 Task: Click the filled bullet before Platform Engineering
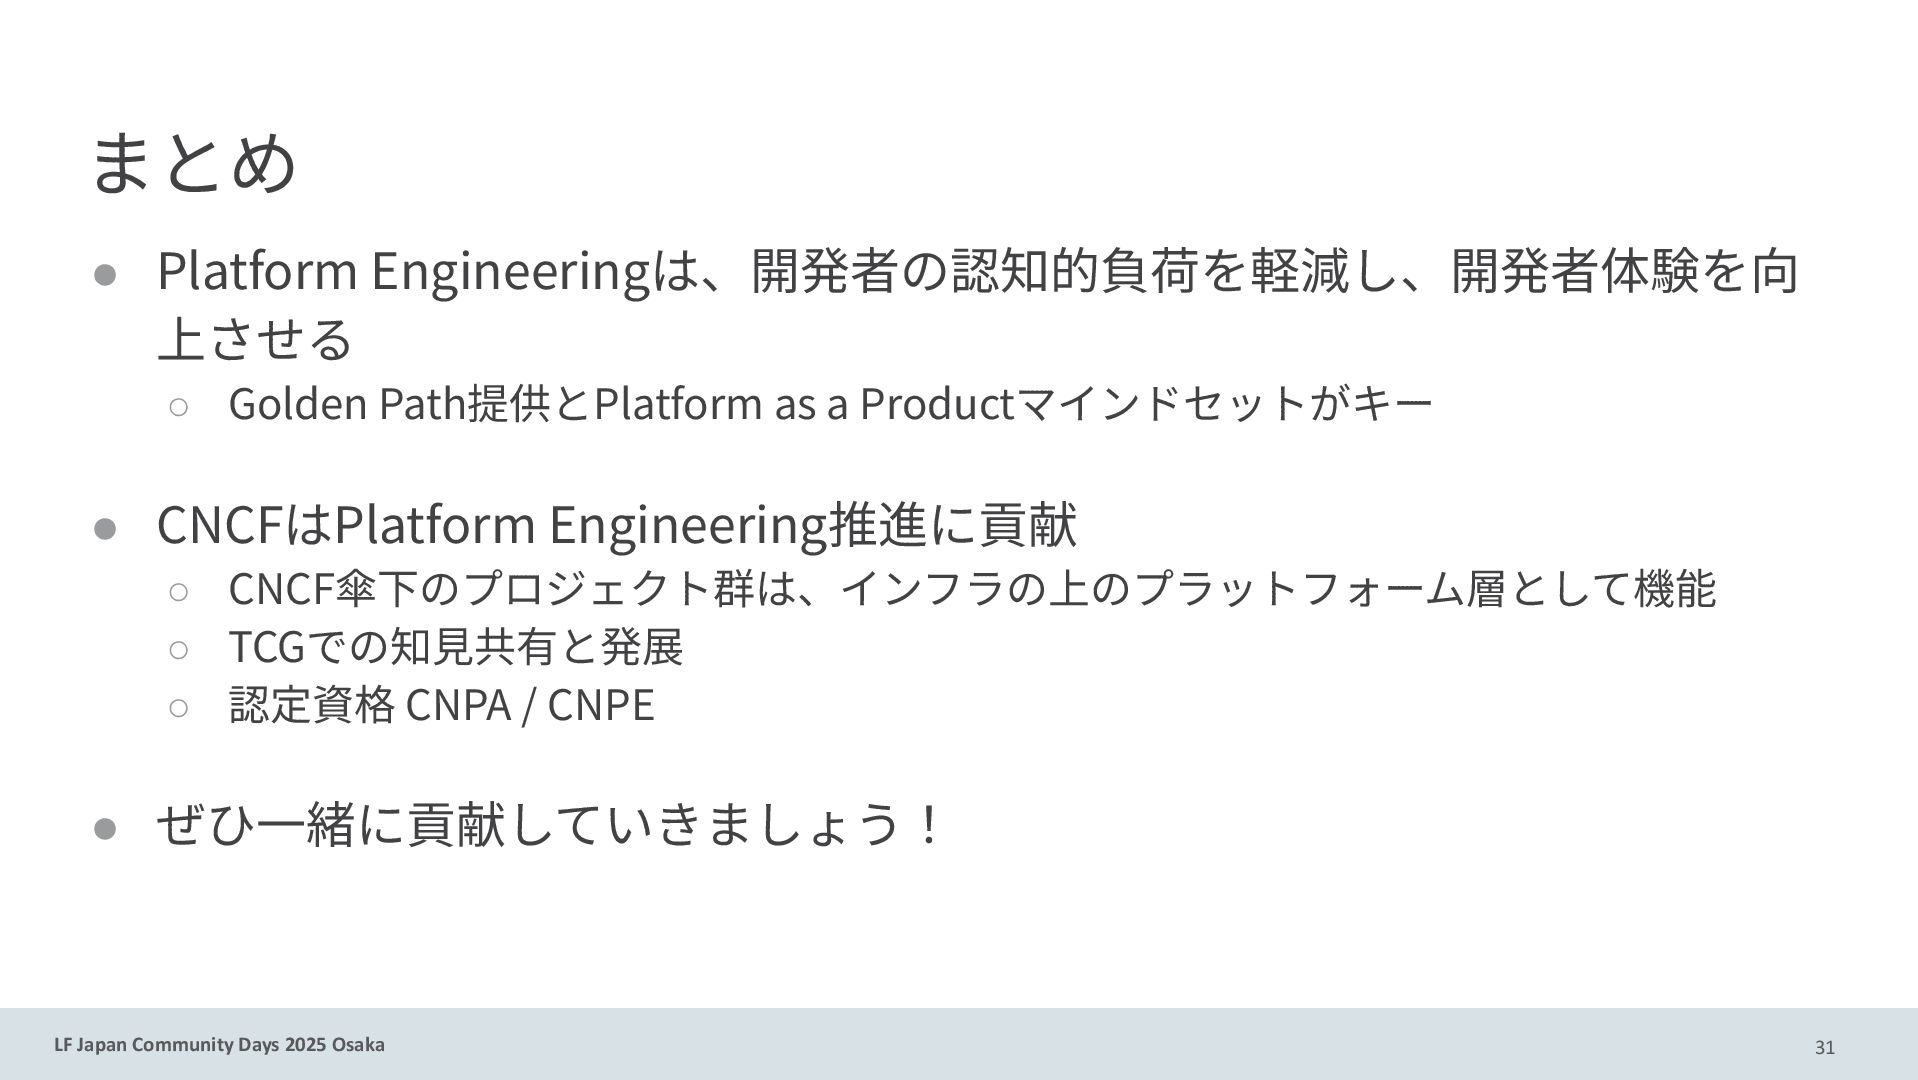107,274
